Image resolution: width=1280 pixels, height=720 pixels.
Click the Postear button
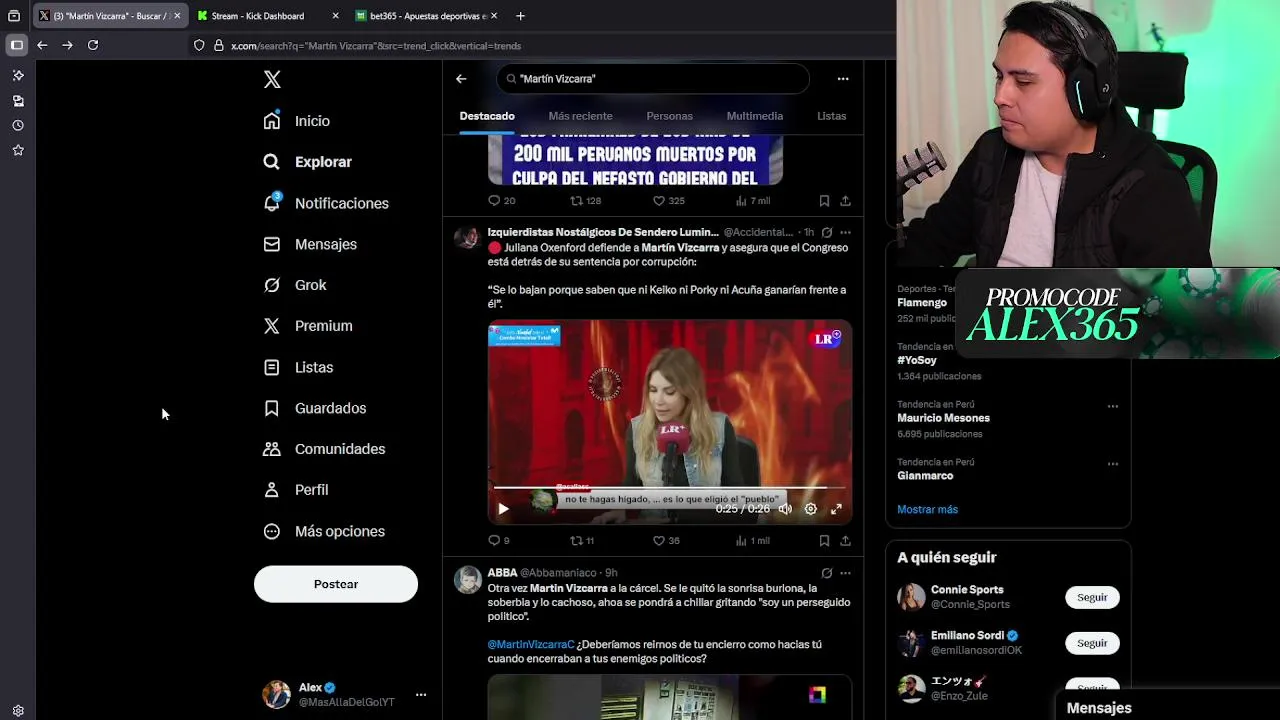pos(336,584)
